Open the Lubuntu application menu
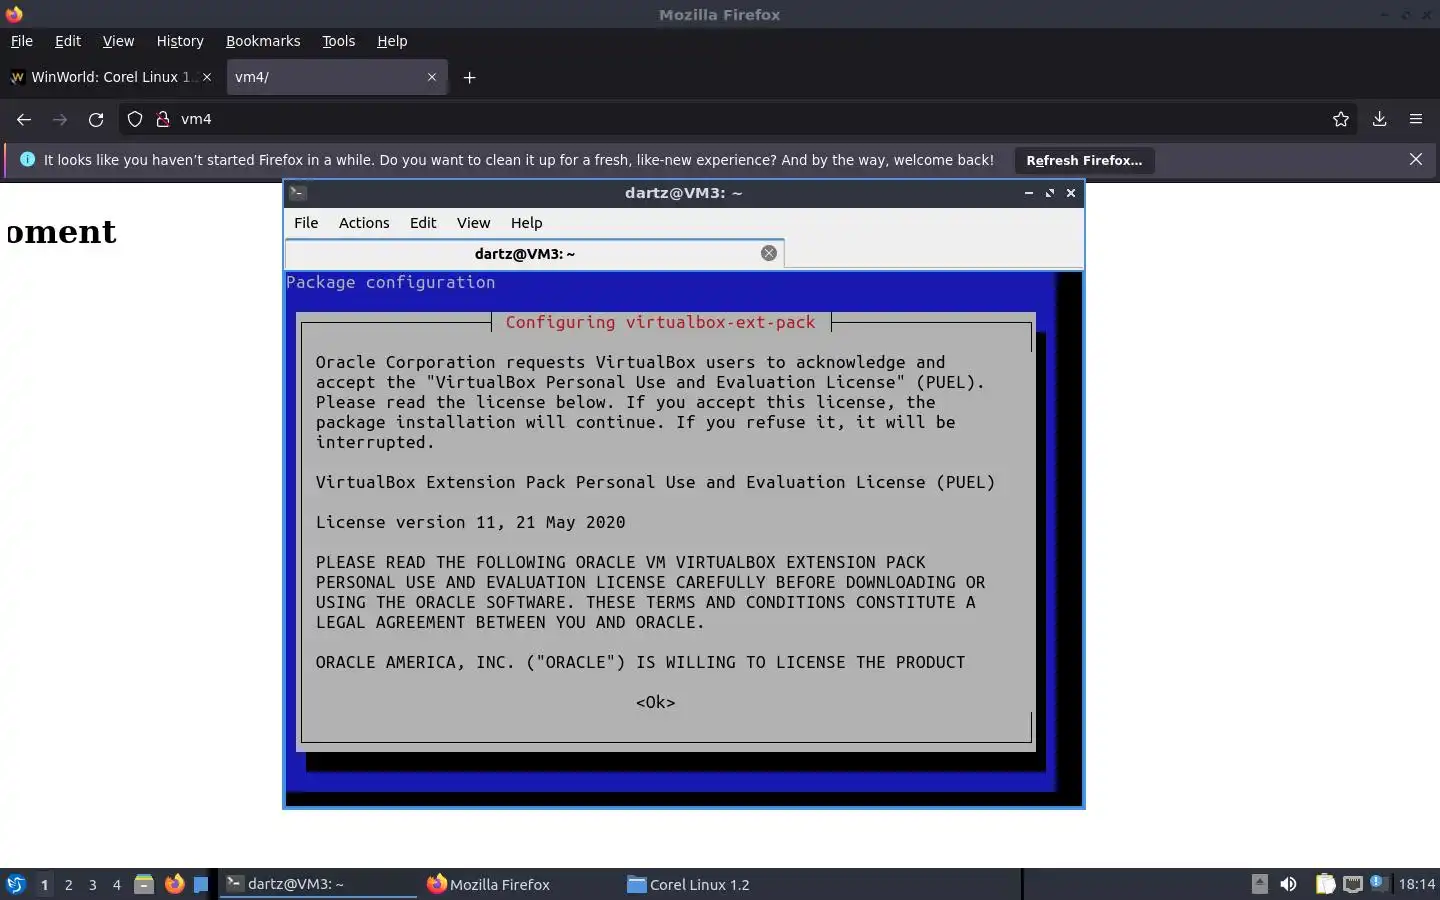The width and height of the screenshot is (1440, 900). pos(16,884)
